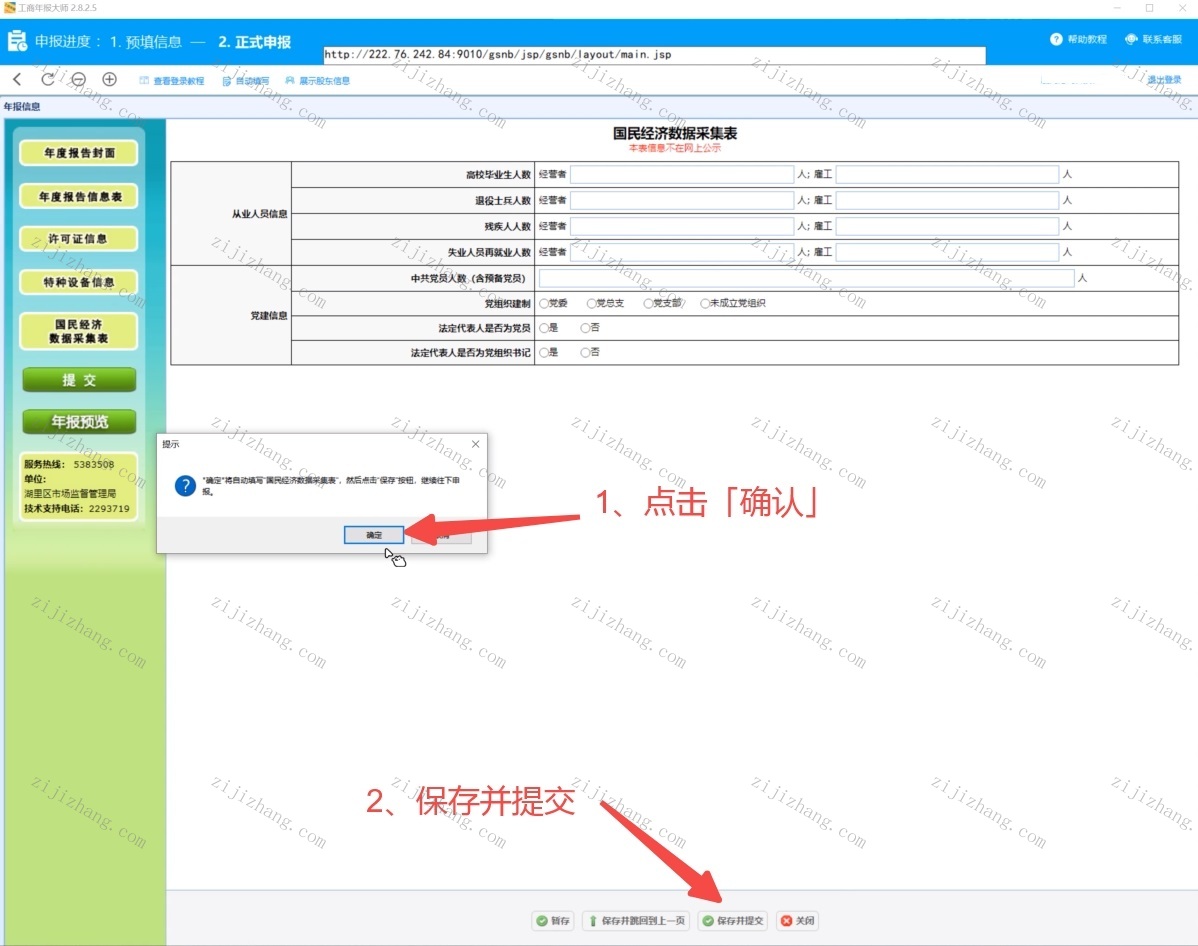Screen dimensions: 1198x946
Task: Open the 年度报告封面 section
Action: 79,153
